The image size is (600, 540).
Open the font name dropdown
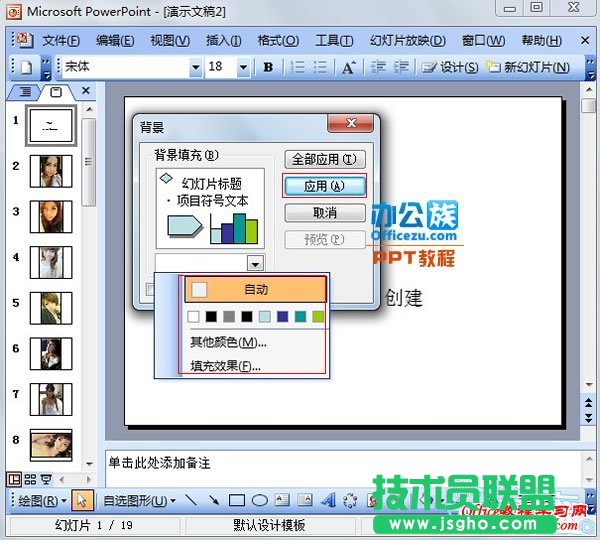196,68
